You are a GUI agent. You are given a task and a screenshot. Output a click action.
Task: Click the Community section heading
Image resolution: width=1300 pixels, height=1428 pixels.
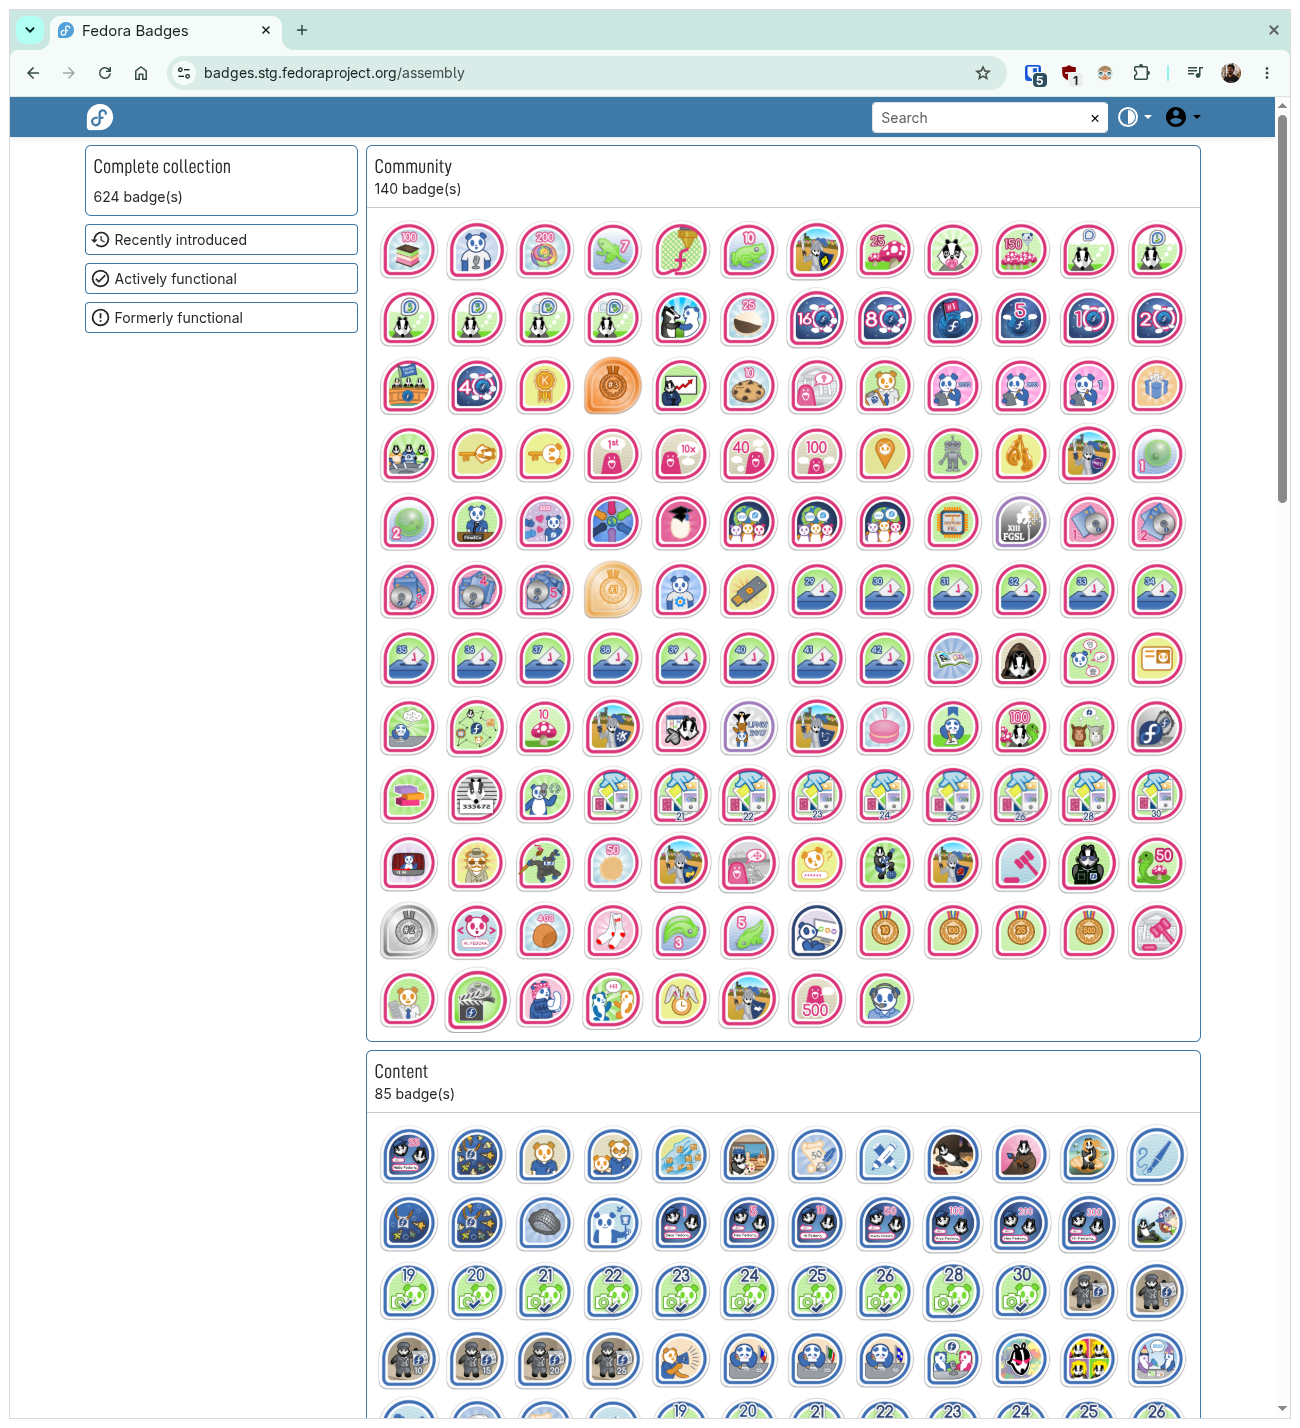tap(413, 167)
